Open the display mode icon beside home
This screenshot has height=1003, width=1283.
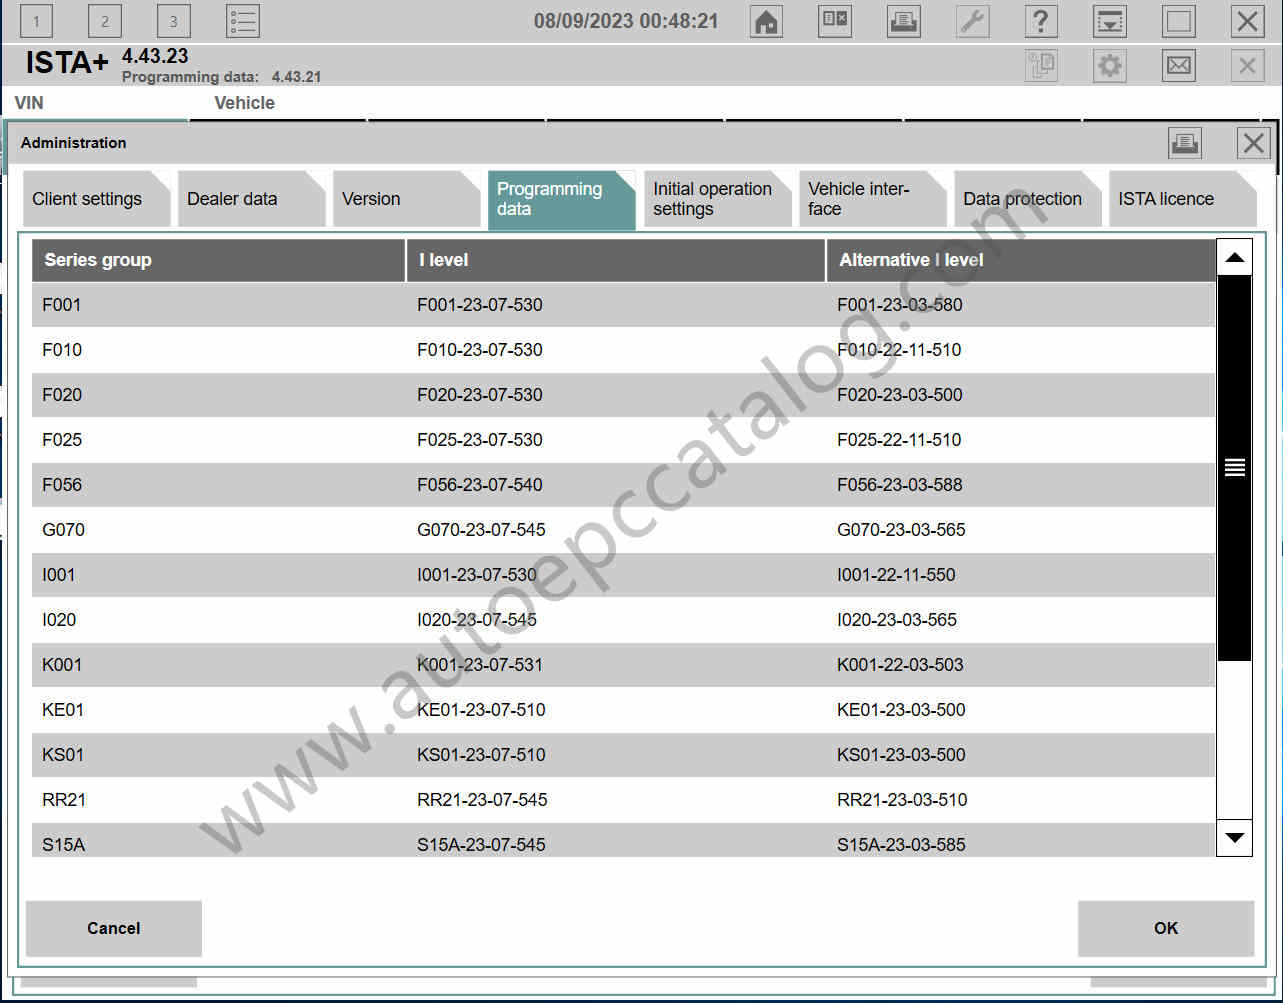(835, 21)
